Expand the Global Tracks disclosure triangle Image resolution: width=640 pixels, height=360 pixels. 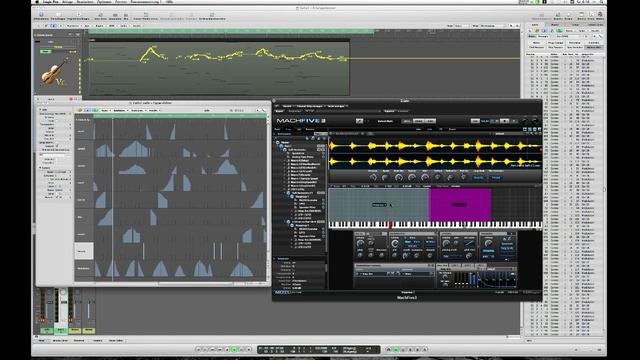coord(36,35)
